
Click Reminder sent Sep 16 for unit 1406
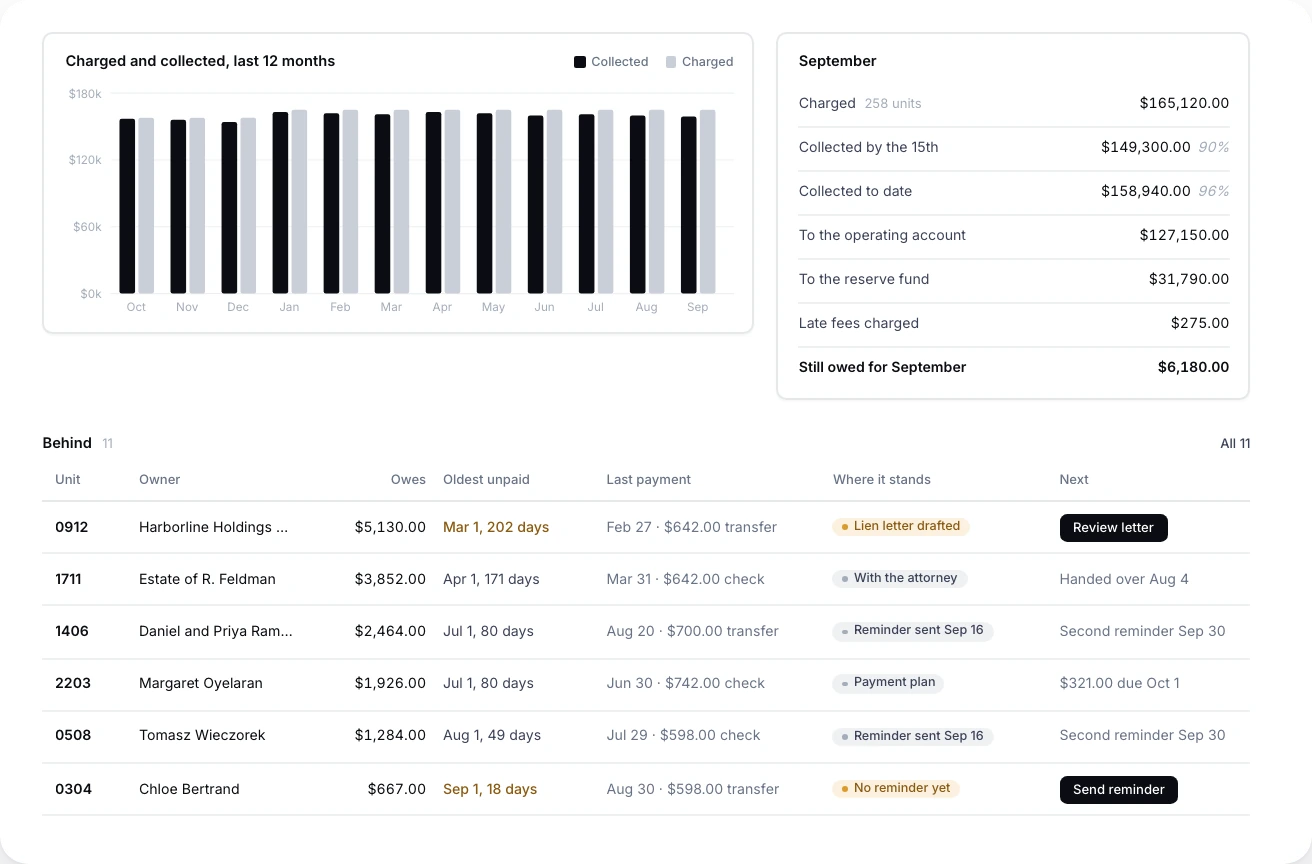[x=913, y=631]
